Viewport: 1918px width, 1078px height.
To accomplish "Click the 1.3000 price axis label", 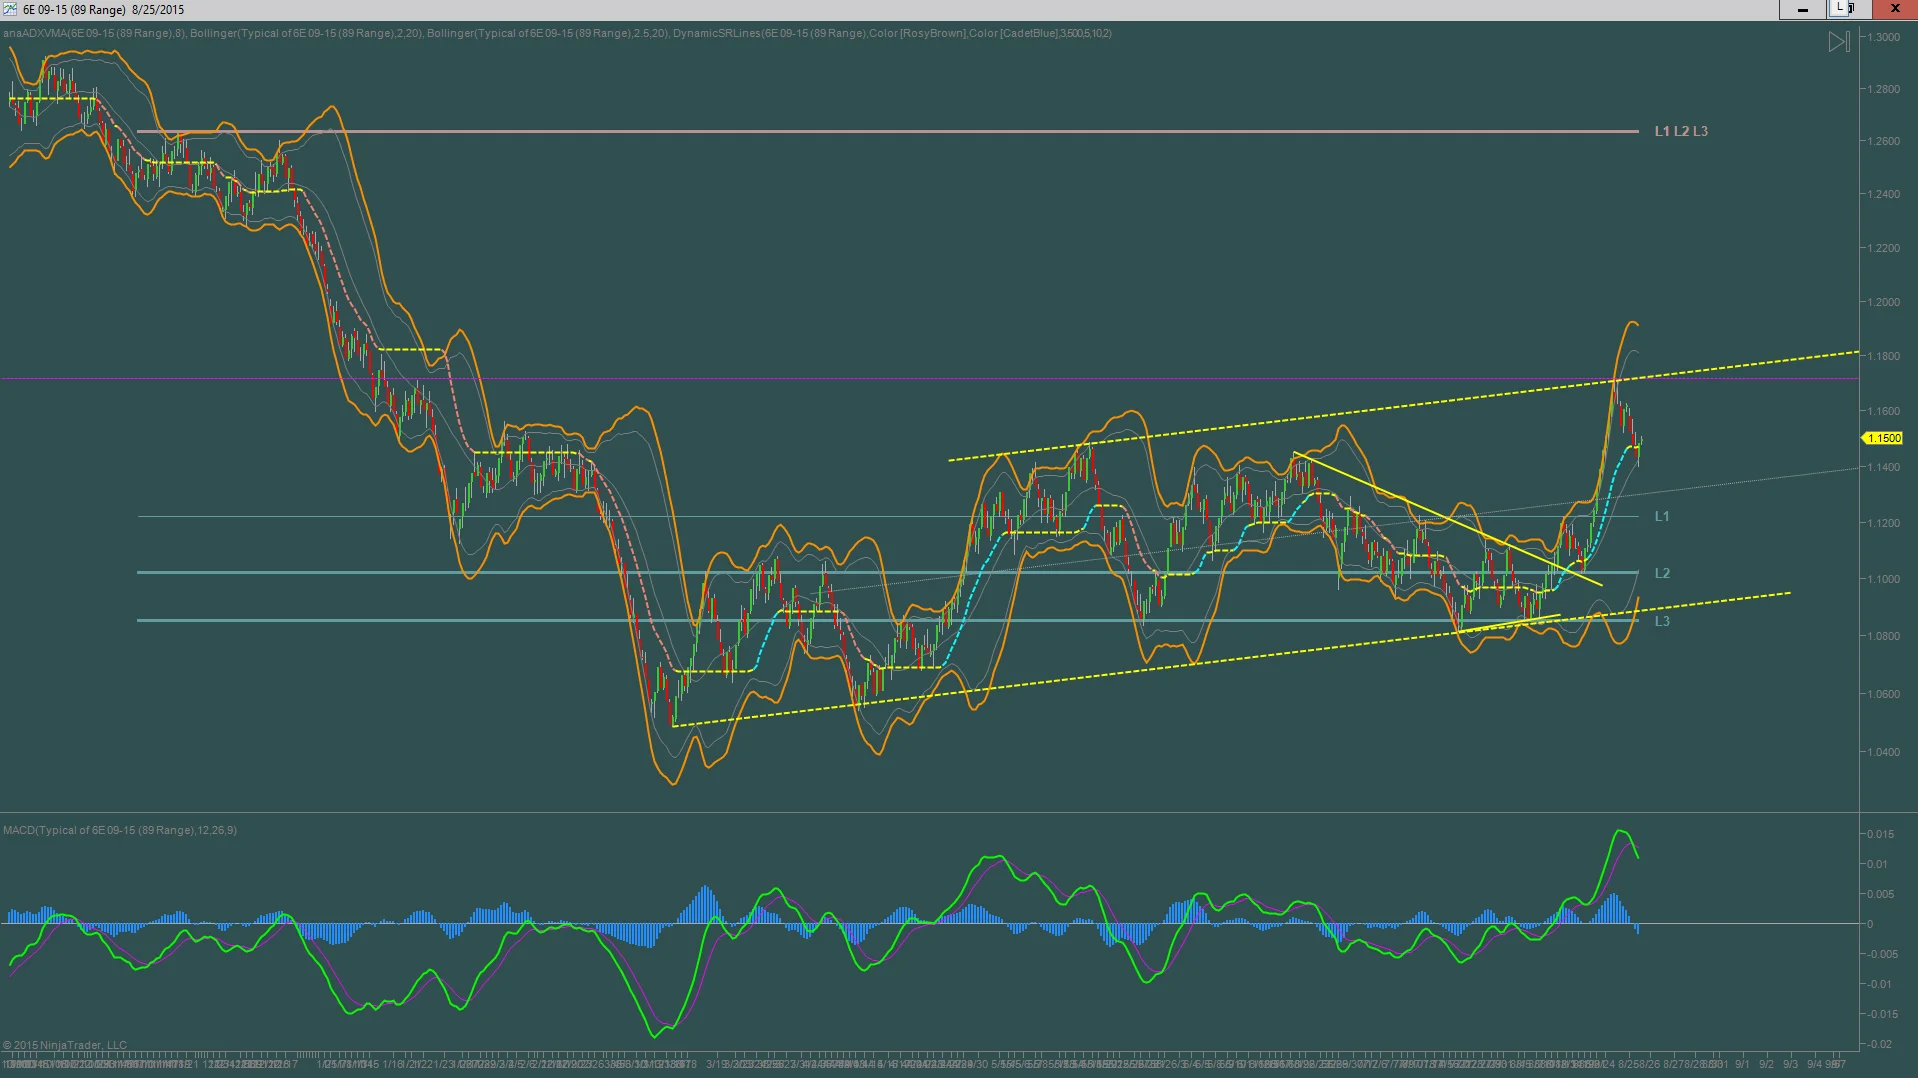I will [x=1884, y=37].
